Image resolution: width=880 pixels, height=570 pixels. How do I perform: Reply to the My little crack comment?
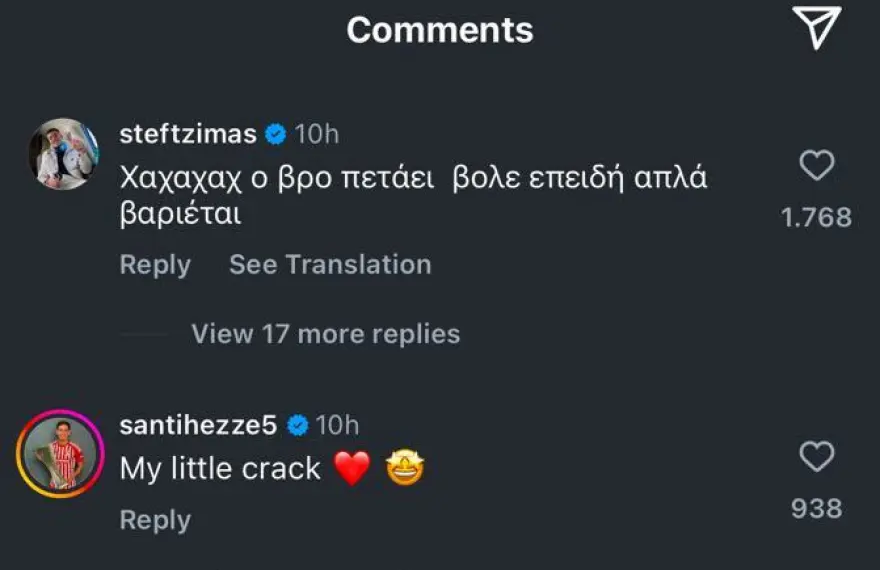click(x=155, y=520)
